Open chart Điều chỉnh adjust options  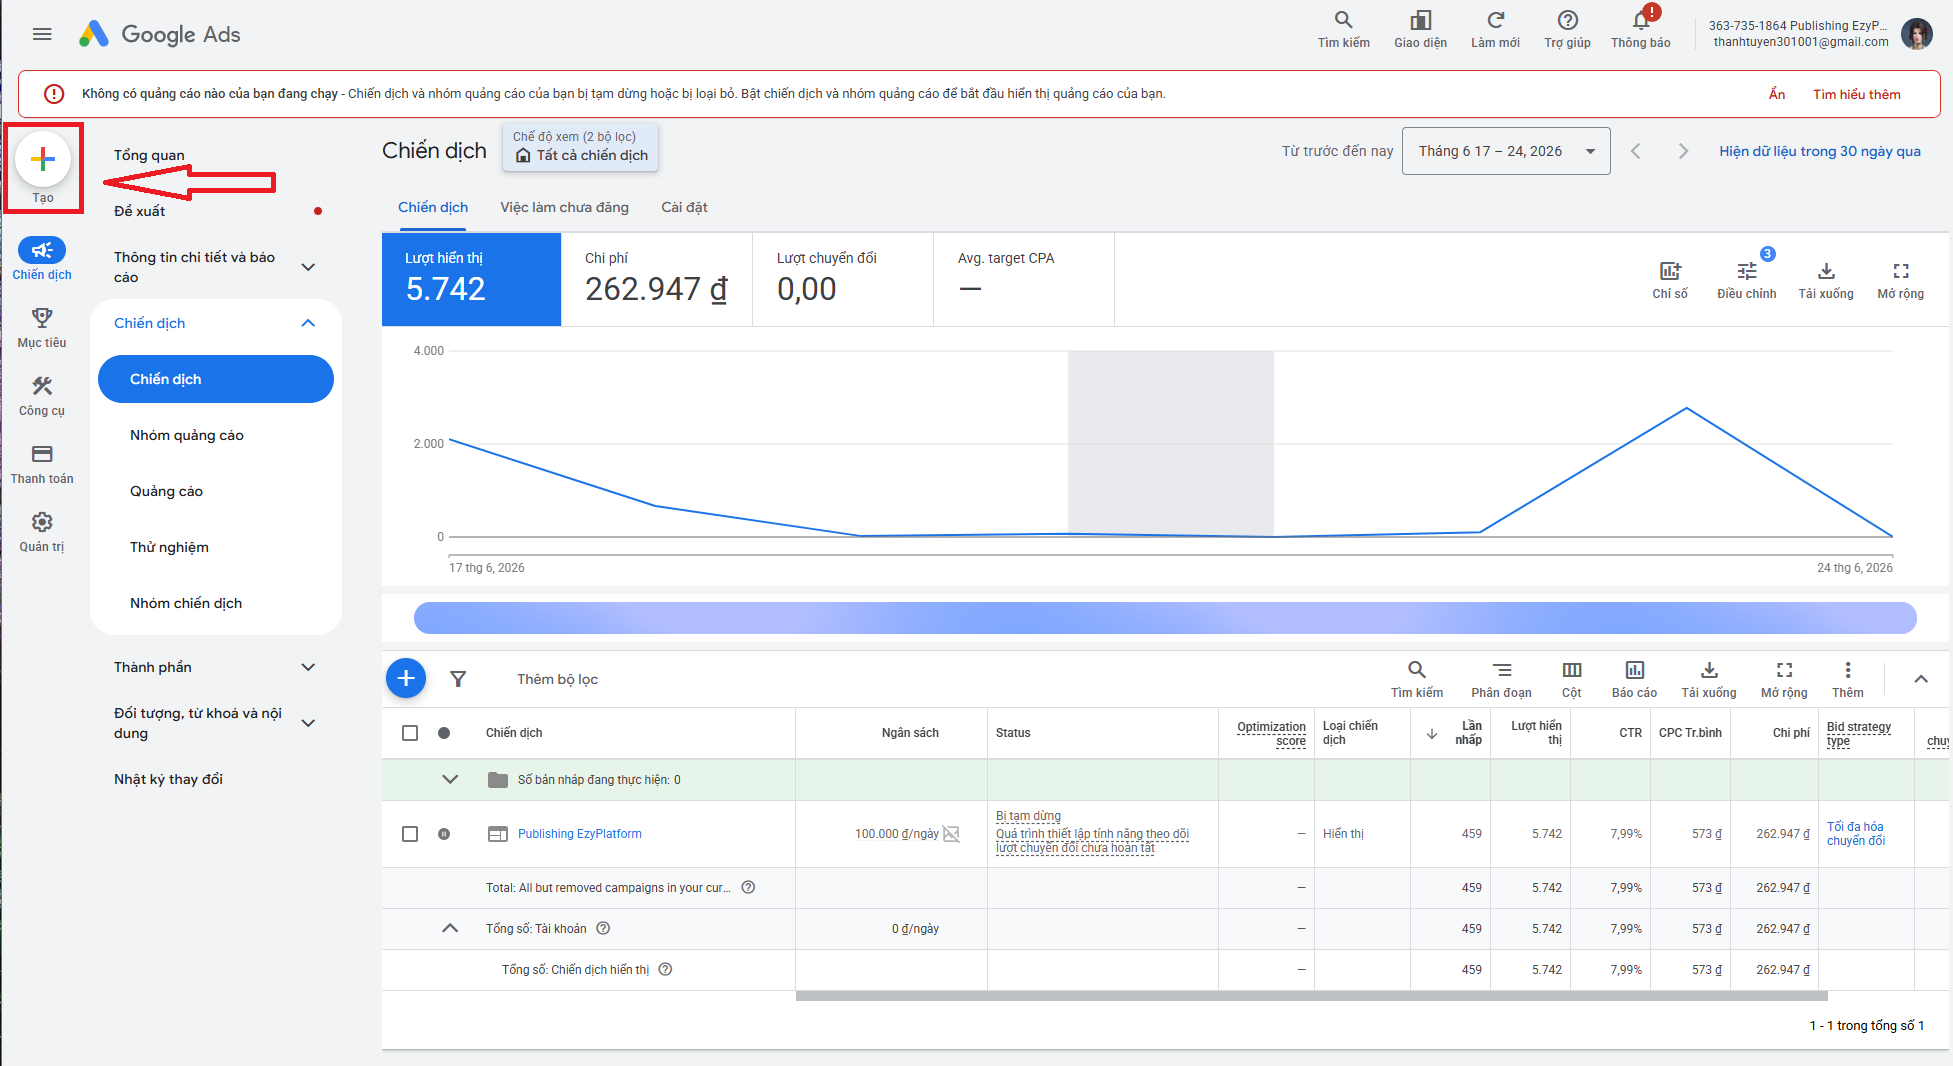(1746, 280)
